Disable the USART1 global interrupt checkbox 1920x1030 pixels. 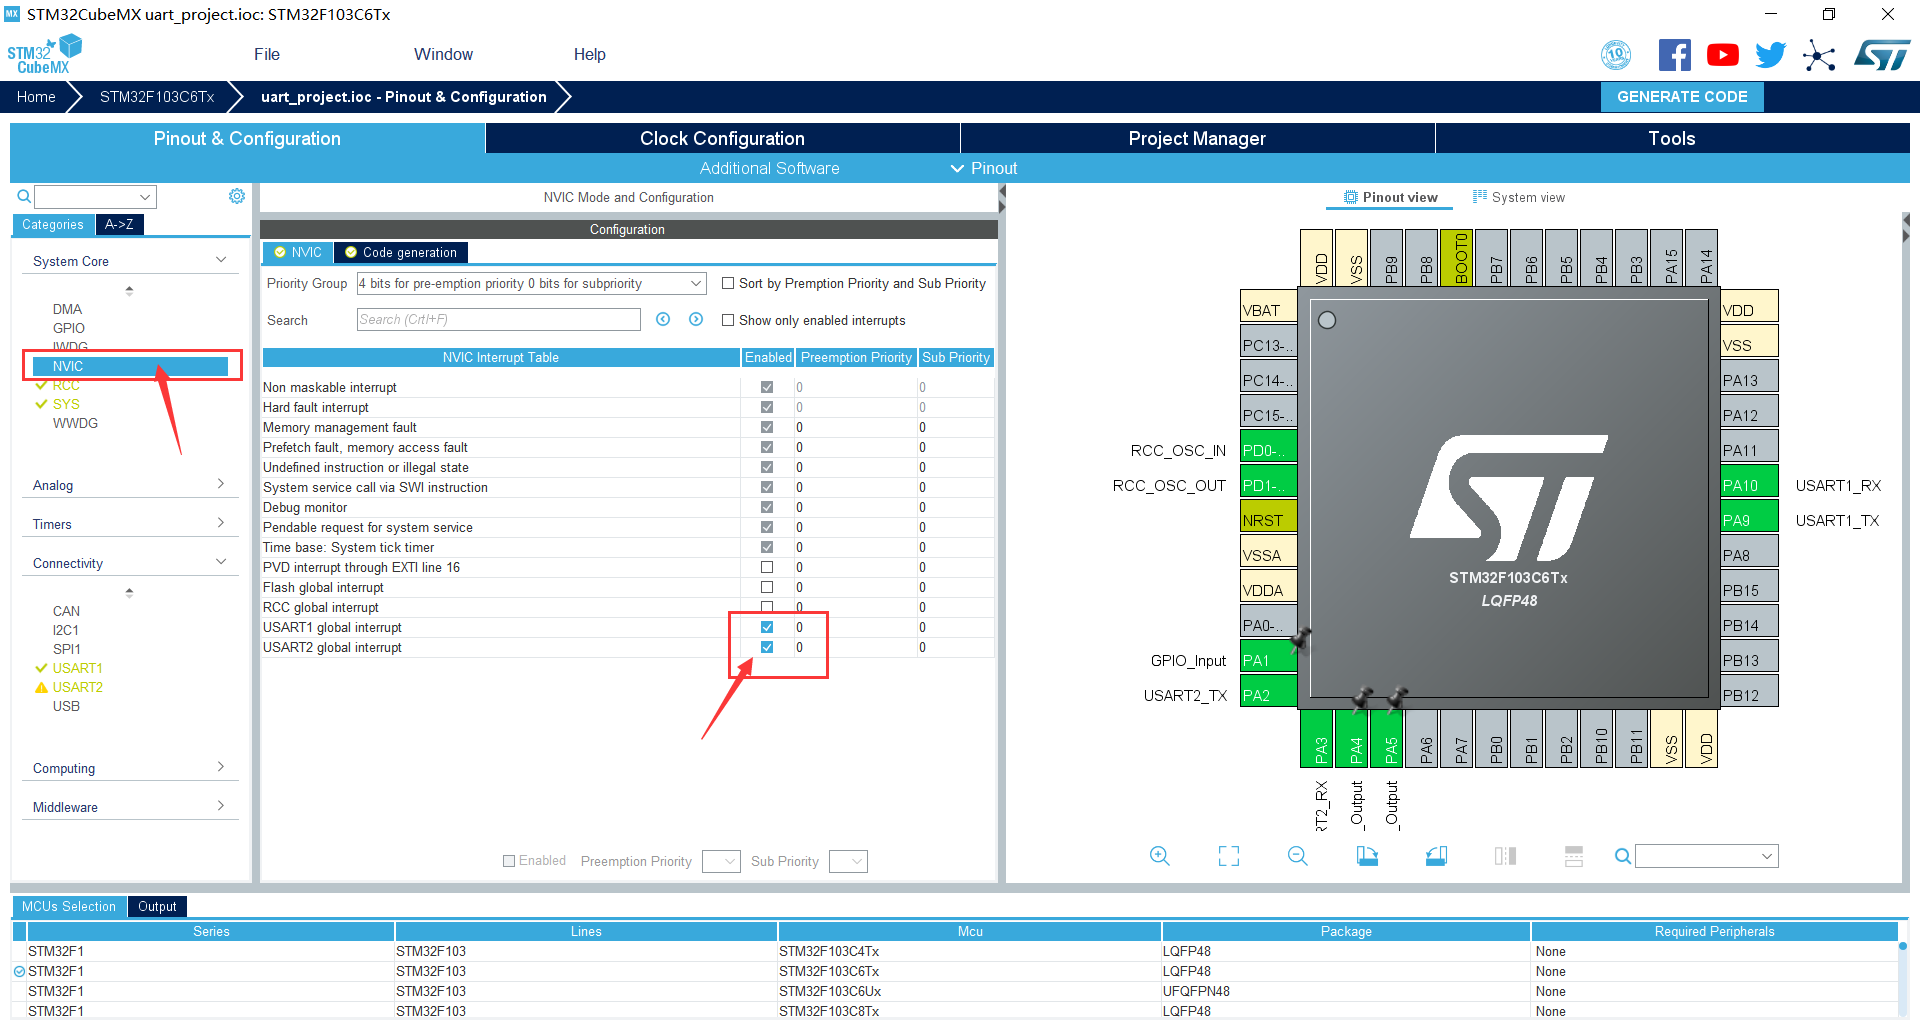[767, 627]
